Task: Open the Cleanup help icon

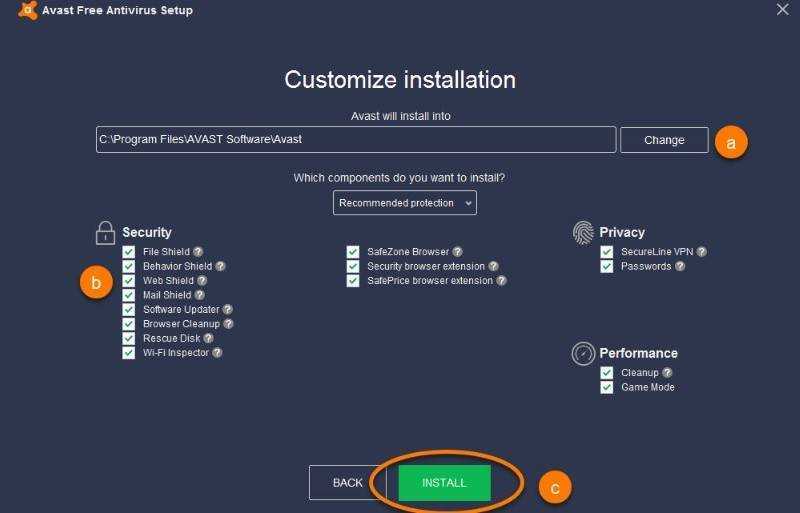Action: click(x=667, y=373)
